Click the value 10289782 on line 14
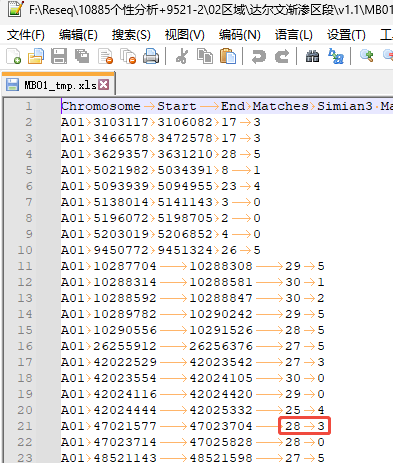 pos(125,314)
